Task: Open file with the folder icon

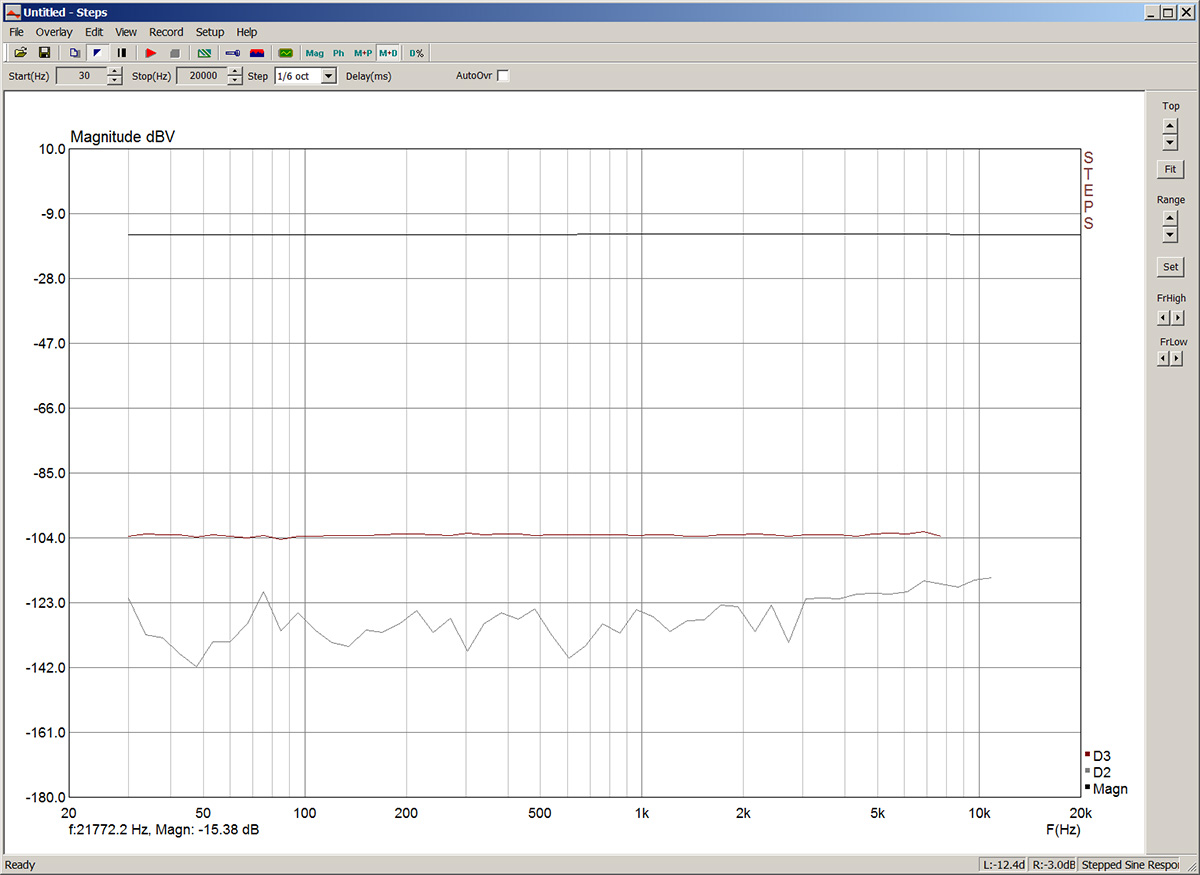Action: [20, 52]
